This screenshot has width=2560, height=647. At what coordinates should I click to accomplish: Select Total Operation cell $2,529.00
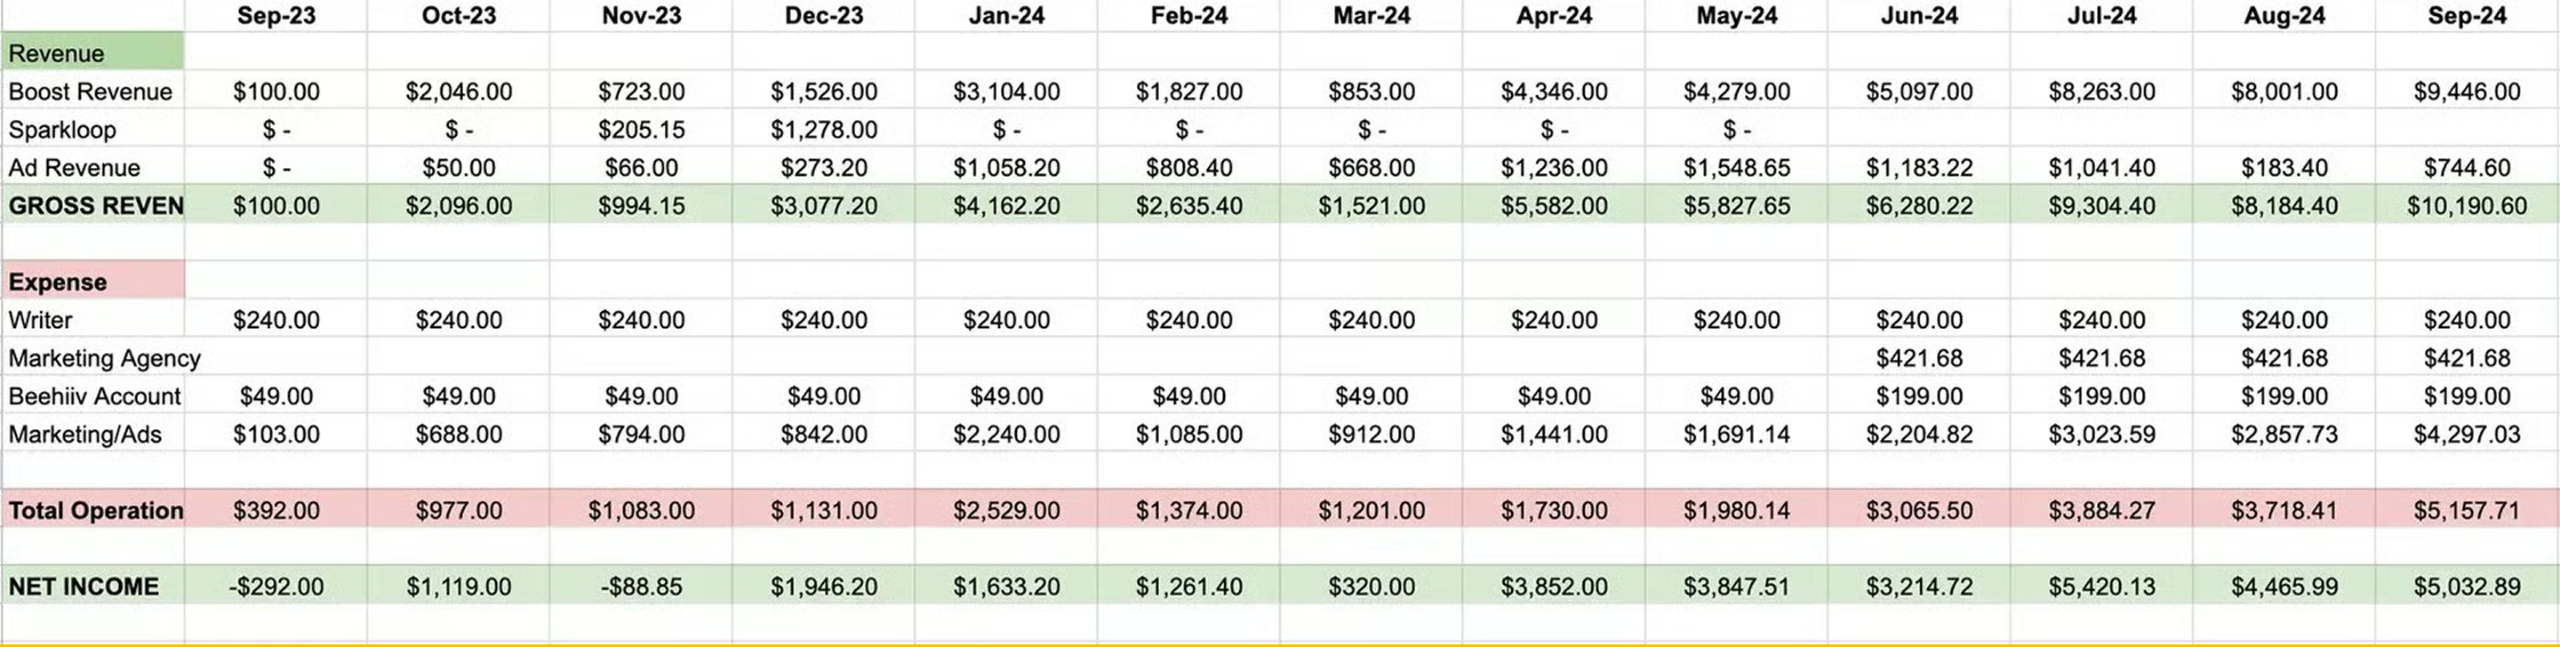tap(1006, 510)
